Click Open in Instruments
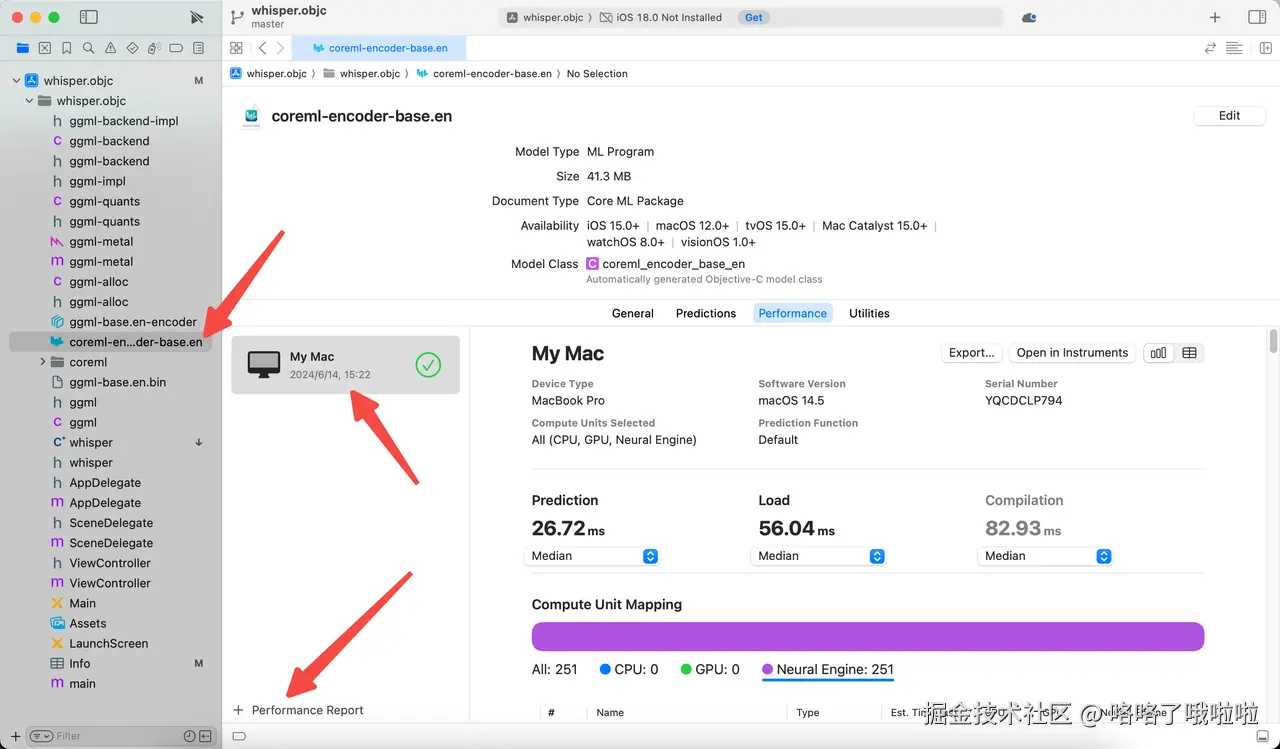The height and width of the screenshot is (749, 1280). click(1072, 353)
